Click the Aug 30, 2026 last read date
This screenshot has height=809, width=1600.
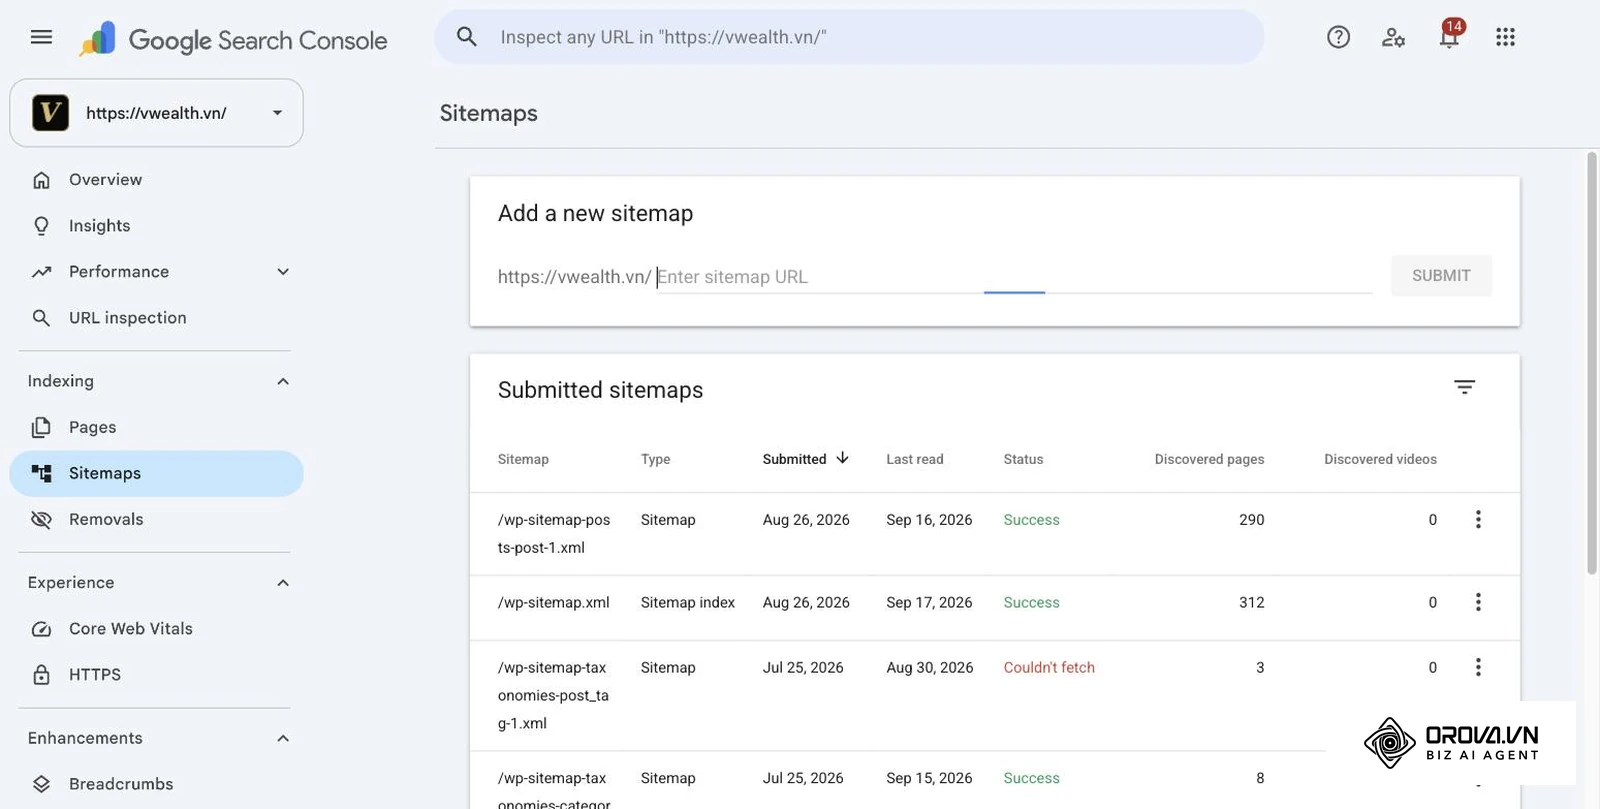[929, 667]
